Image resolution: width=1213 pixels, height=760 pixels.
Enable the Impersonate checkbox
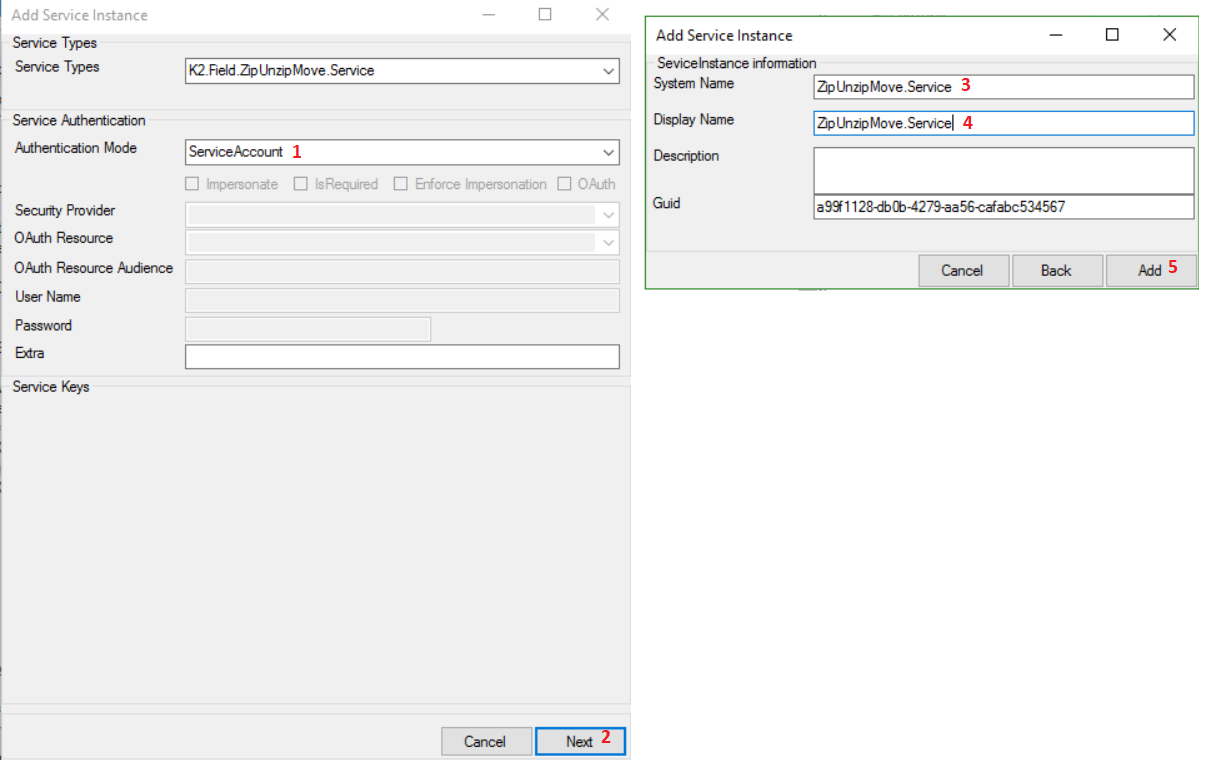[193, 184]
